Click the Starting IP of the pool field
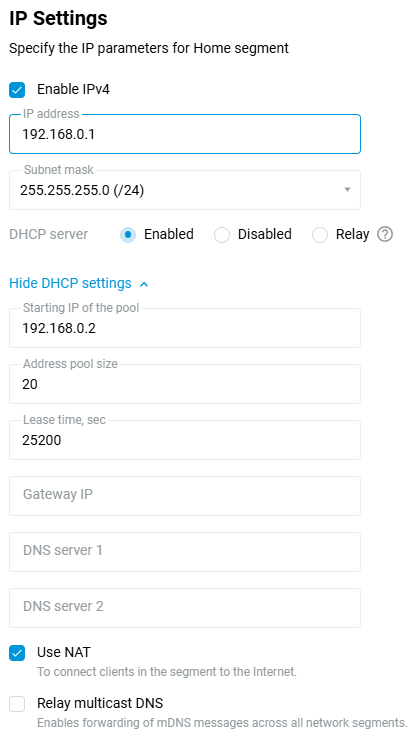 185,328
